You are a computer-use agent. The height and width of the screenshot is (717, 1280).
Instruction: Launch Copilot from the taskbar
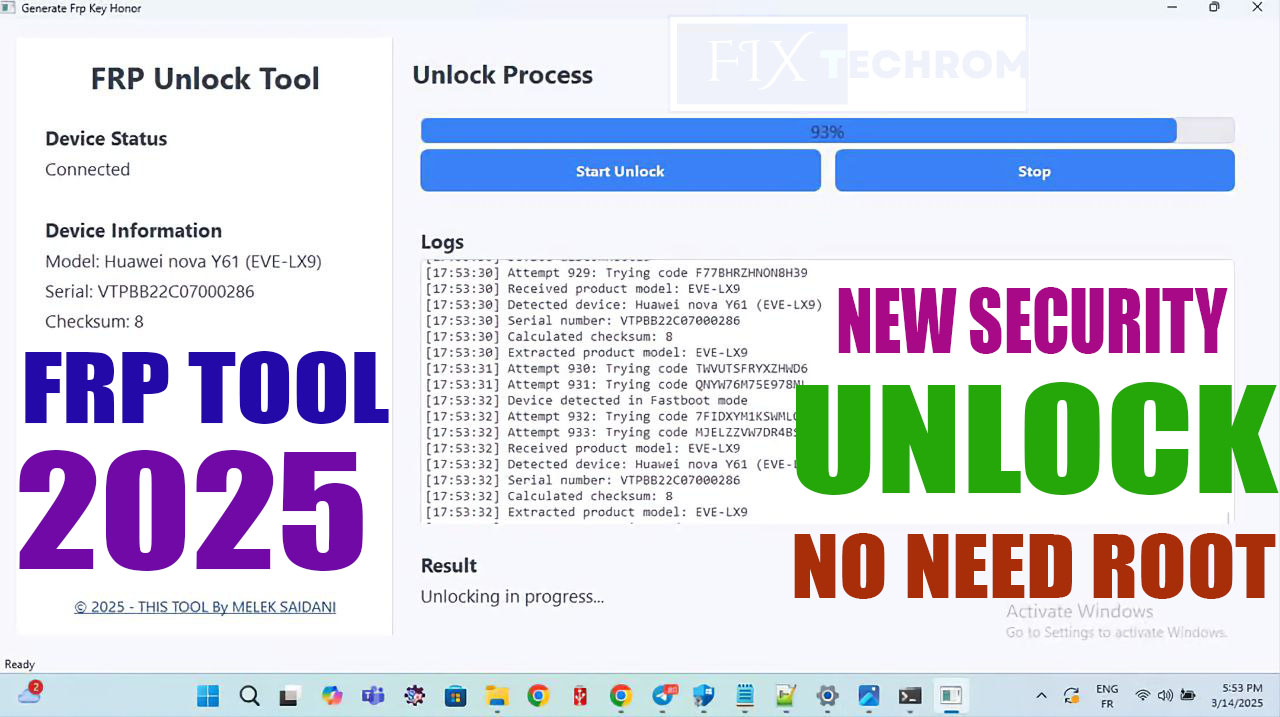click(x=331, y=695)
